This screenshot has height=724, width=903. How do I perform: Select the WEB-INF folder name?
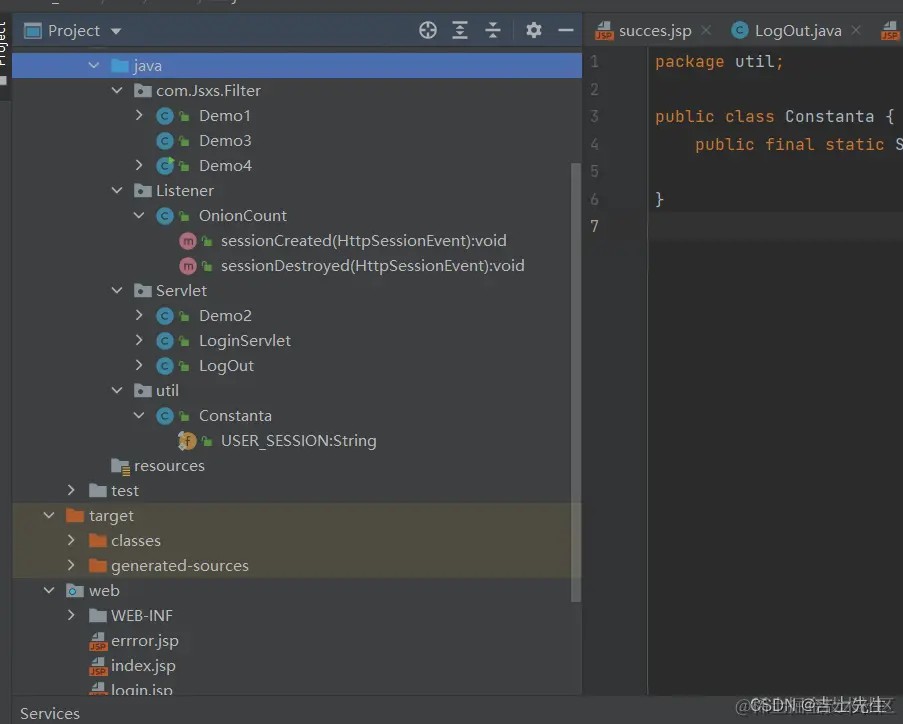pos(142,616)
